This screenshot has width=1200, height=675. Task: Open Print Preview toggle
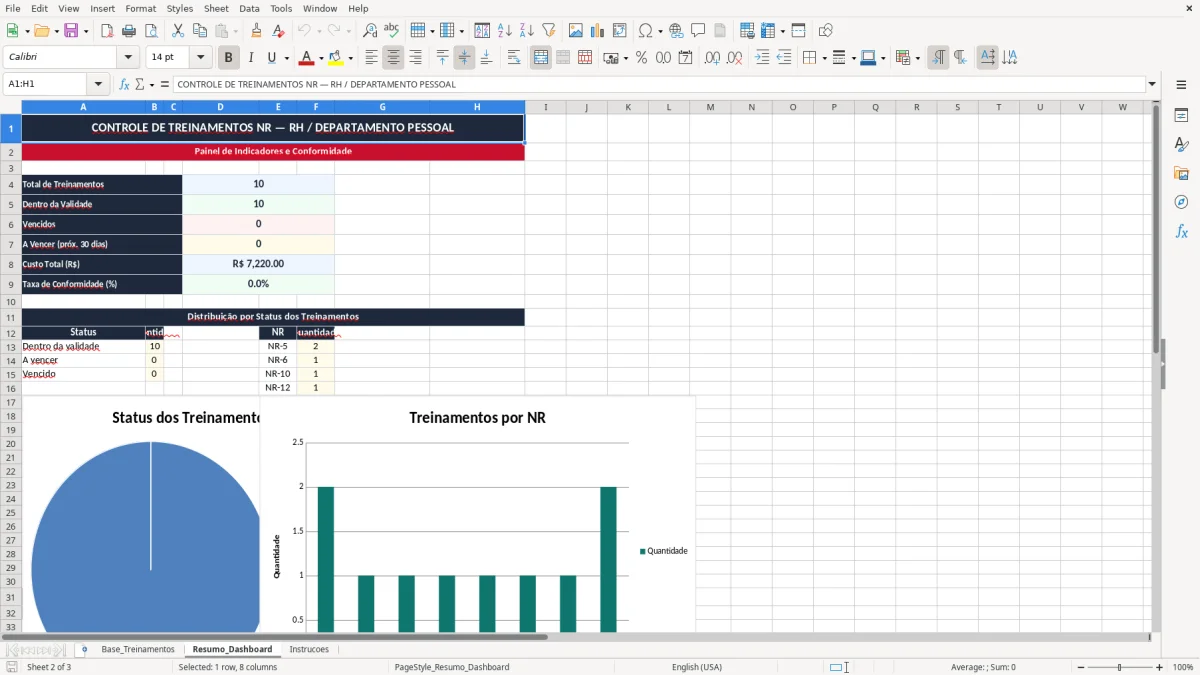tap(150, 31)
